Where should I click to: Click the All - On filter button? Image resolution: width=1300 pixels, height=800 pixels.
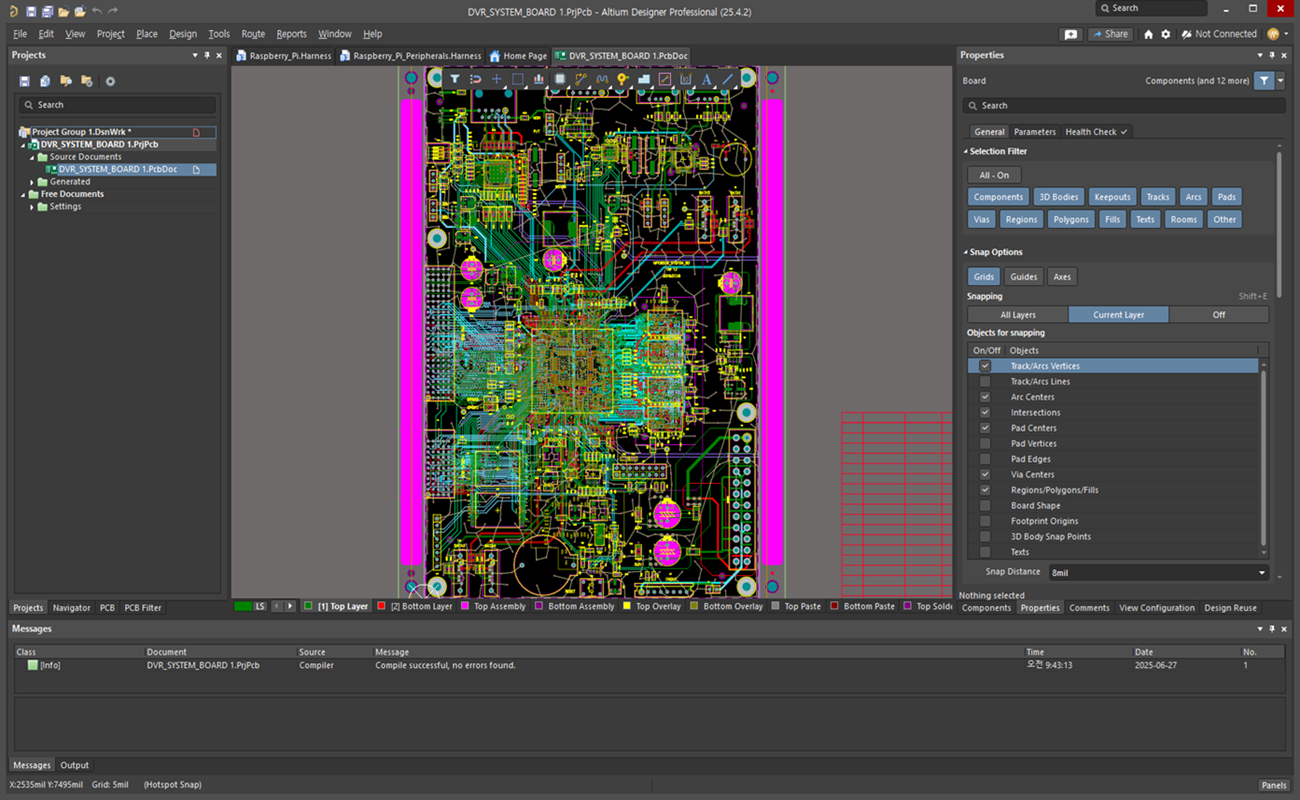(x=994, y=175)
